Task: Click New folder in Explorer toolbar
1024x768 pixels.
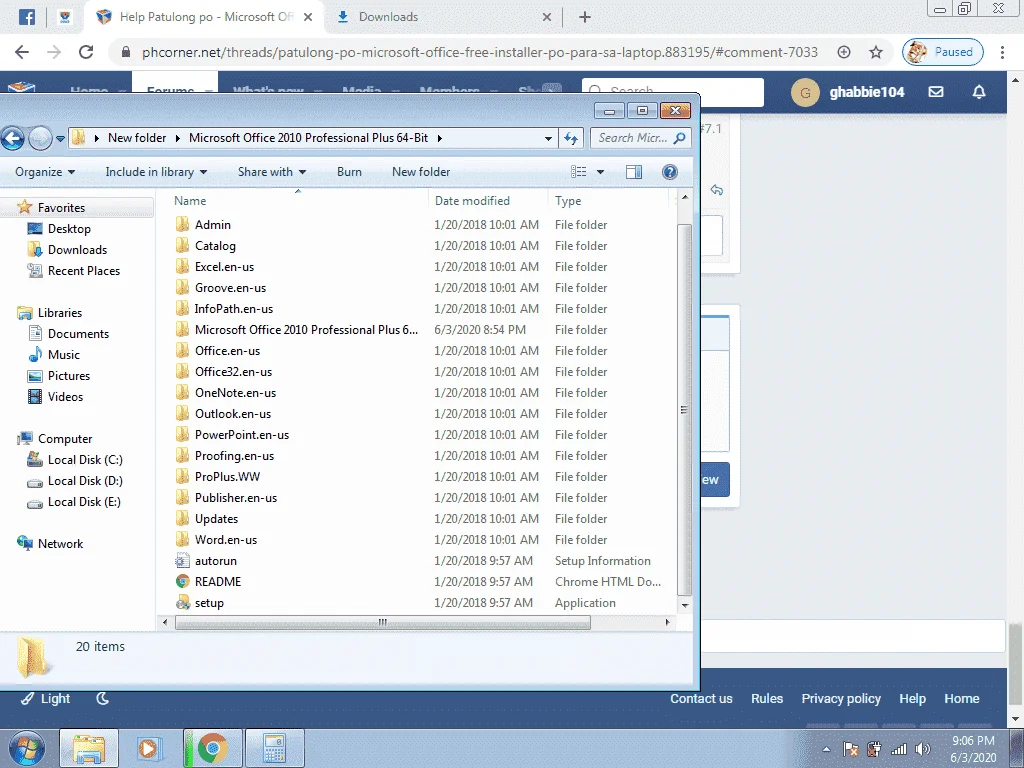Action: 421,172
